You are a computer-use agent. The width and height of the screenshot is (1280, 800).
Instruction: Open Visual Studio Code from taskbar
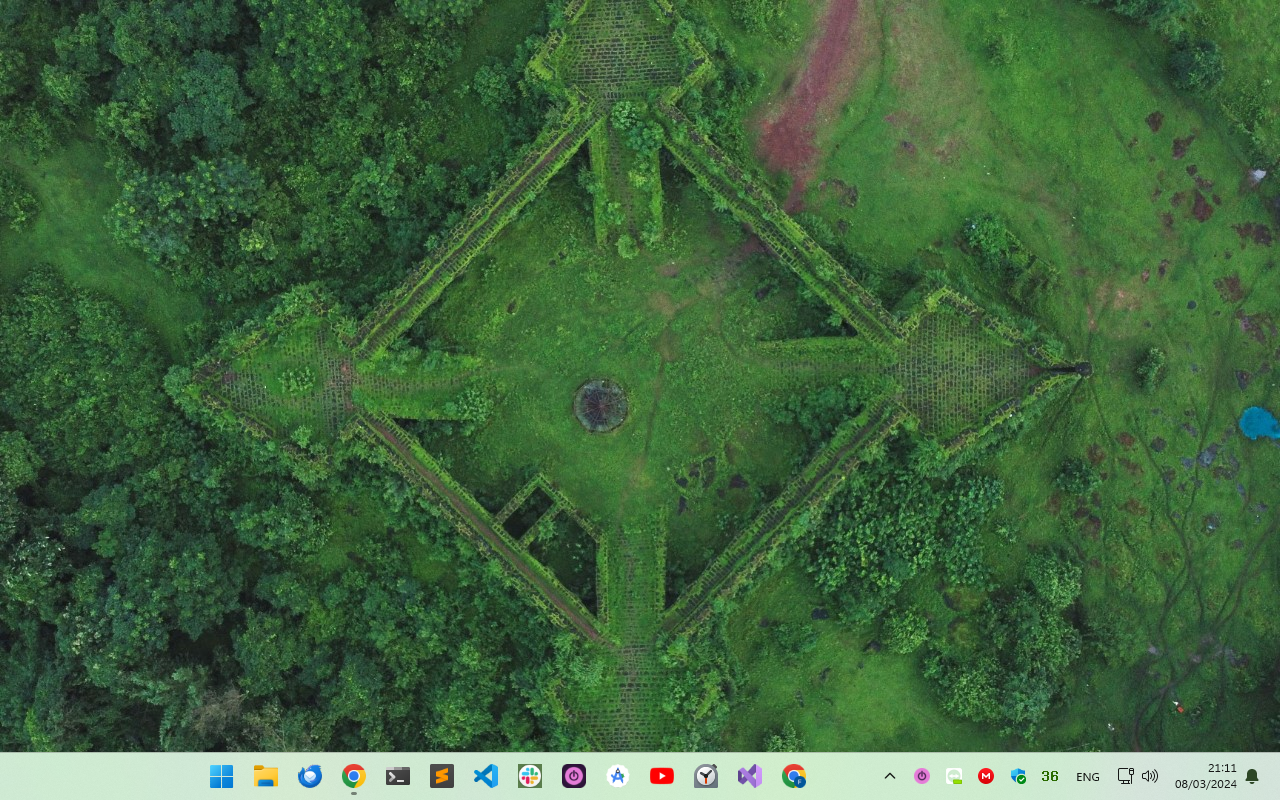pyautogui.click(x=486, y=776)
